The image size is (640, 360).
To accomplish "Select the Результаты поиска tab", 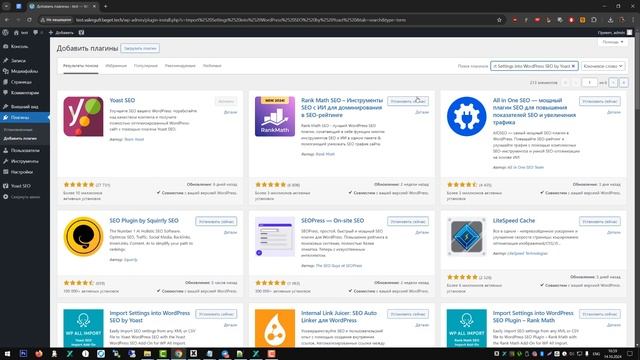I will tap(80, 66).
